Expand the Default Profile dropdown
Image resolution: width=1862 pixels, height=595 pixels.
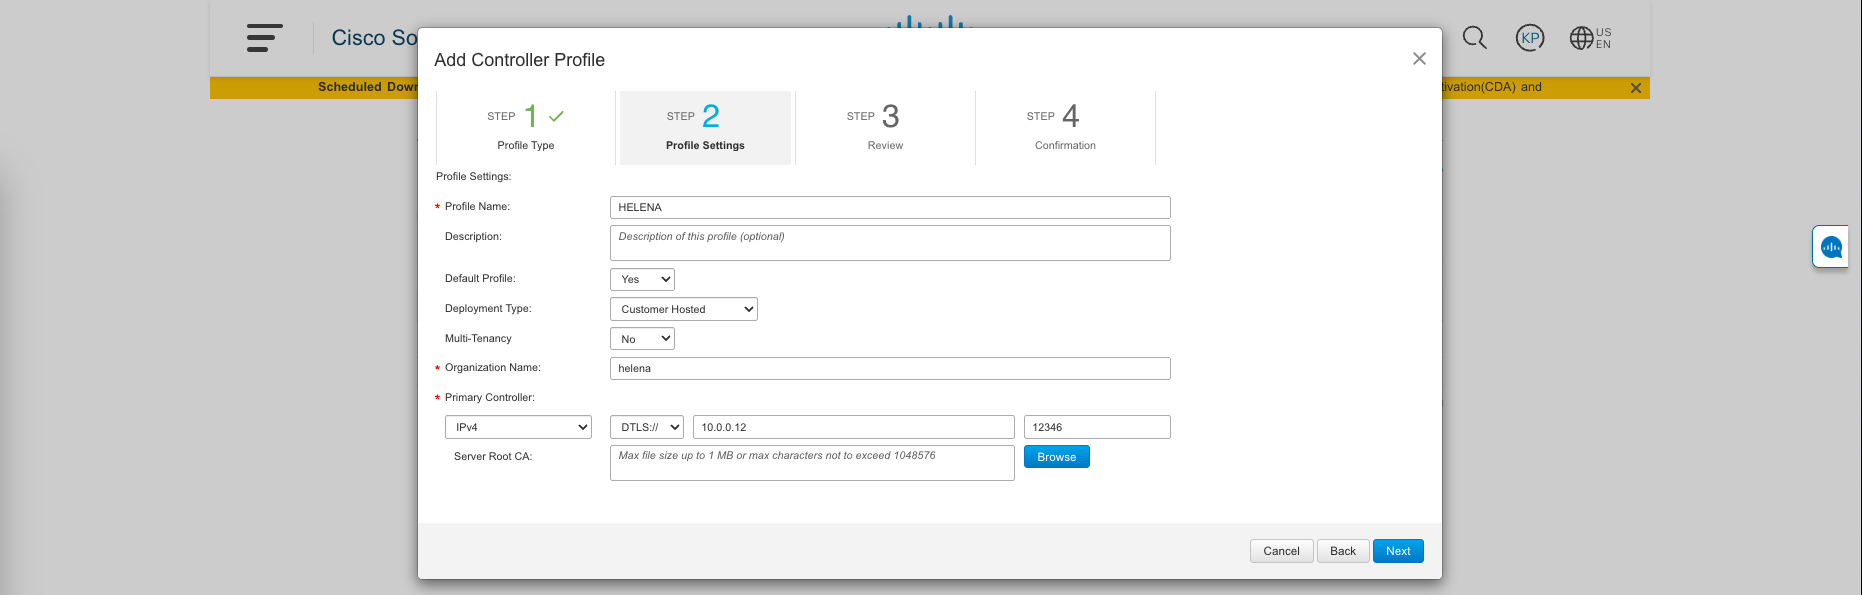point(642,279)
